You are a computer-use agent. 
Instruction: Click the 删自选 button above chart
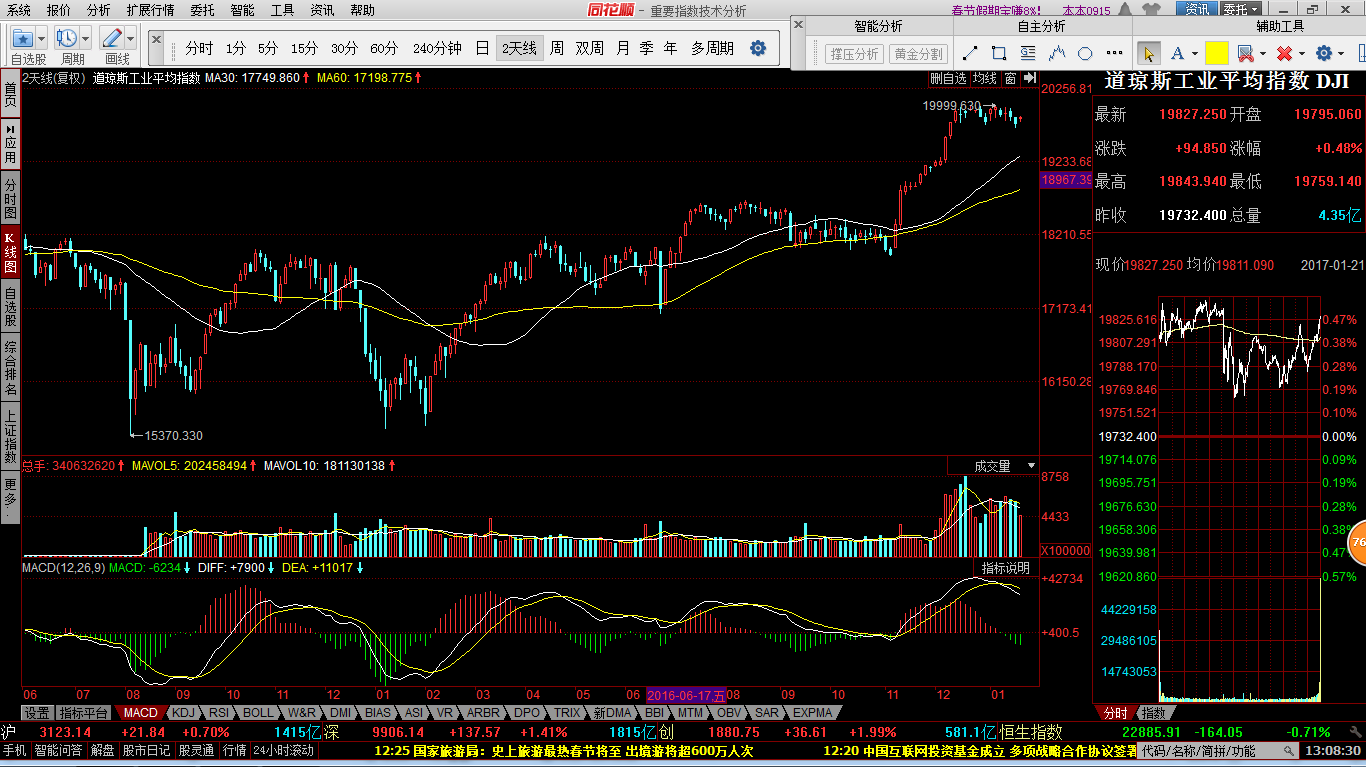[948, 78]
